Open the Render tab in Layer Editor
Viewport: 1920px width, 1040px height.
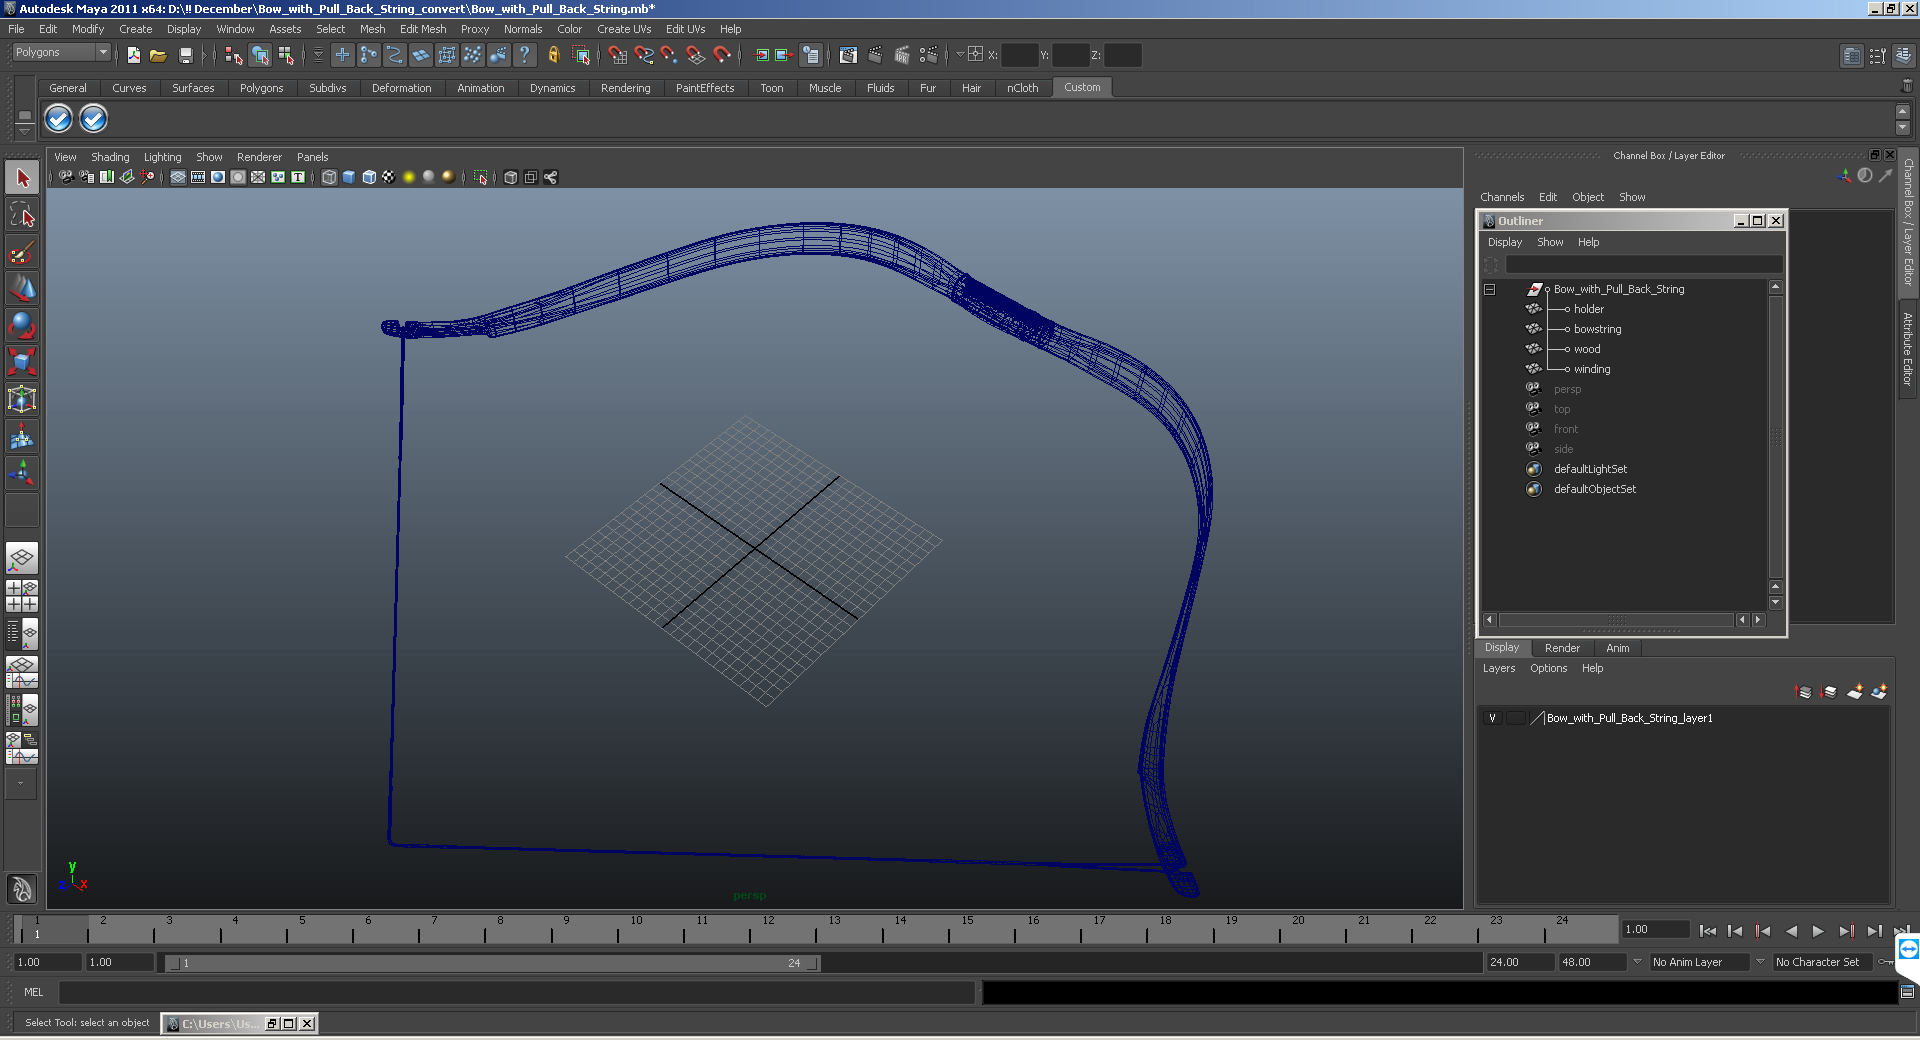[1562, 648]
